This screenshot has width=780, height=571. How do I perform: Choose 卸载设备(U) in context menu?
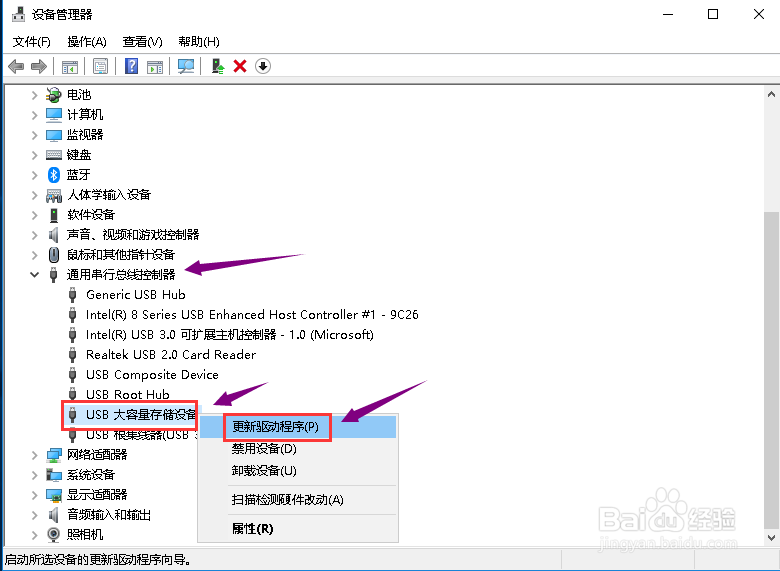point(298,470)
